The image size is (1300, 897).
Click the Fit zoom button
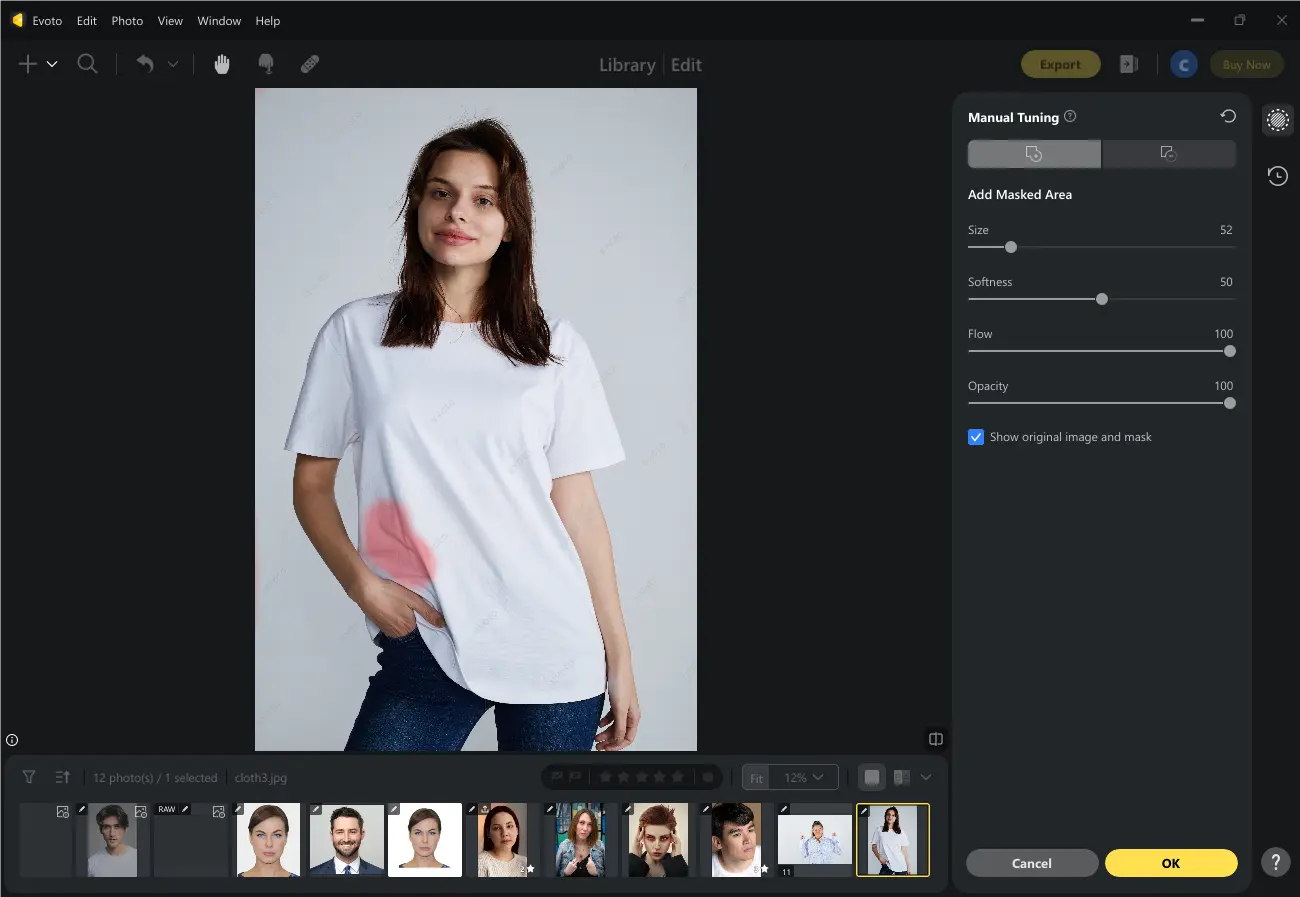point(756,777)
